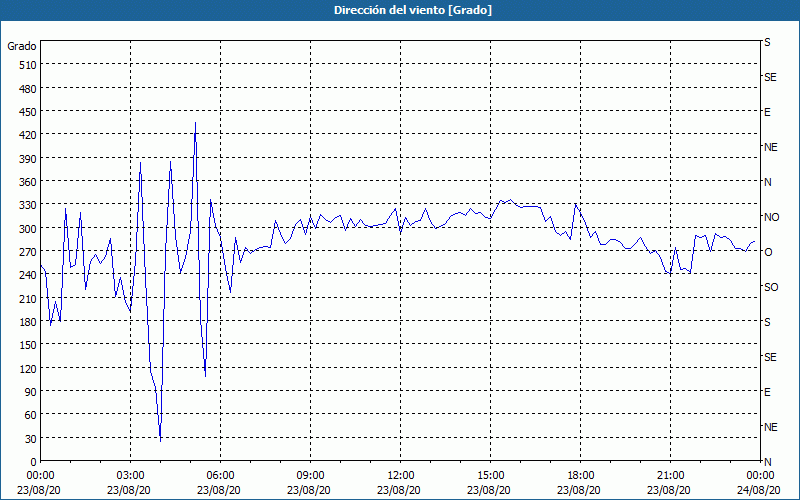
Task: Click the 450 y-axis value
Action: coord(28,112)
